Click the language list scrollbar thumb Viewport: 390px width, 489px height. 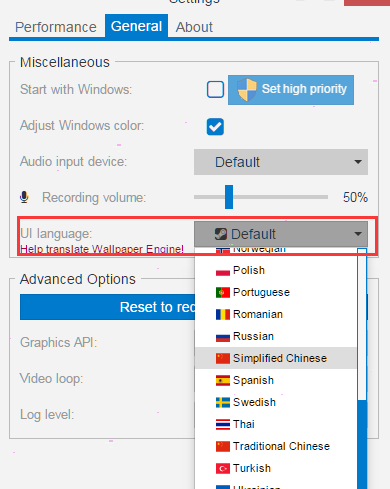click(362, 445)
